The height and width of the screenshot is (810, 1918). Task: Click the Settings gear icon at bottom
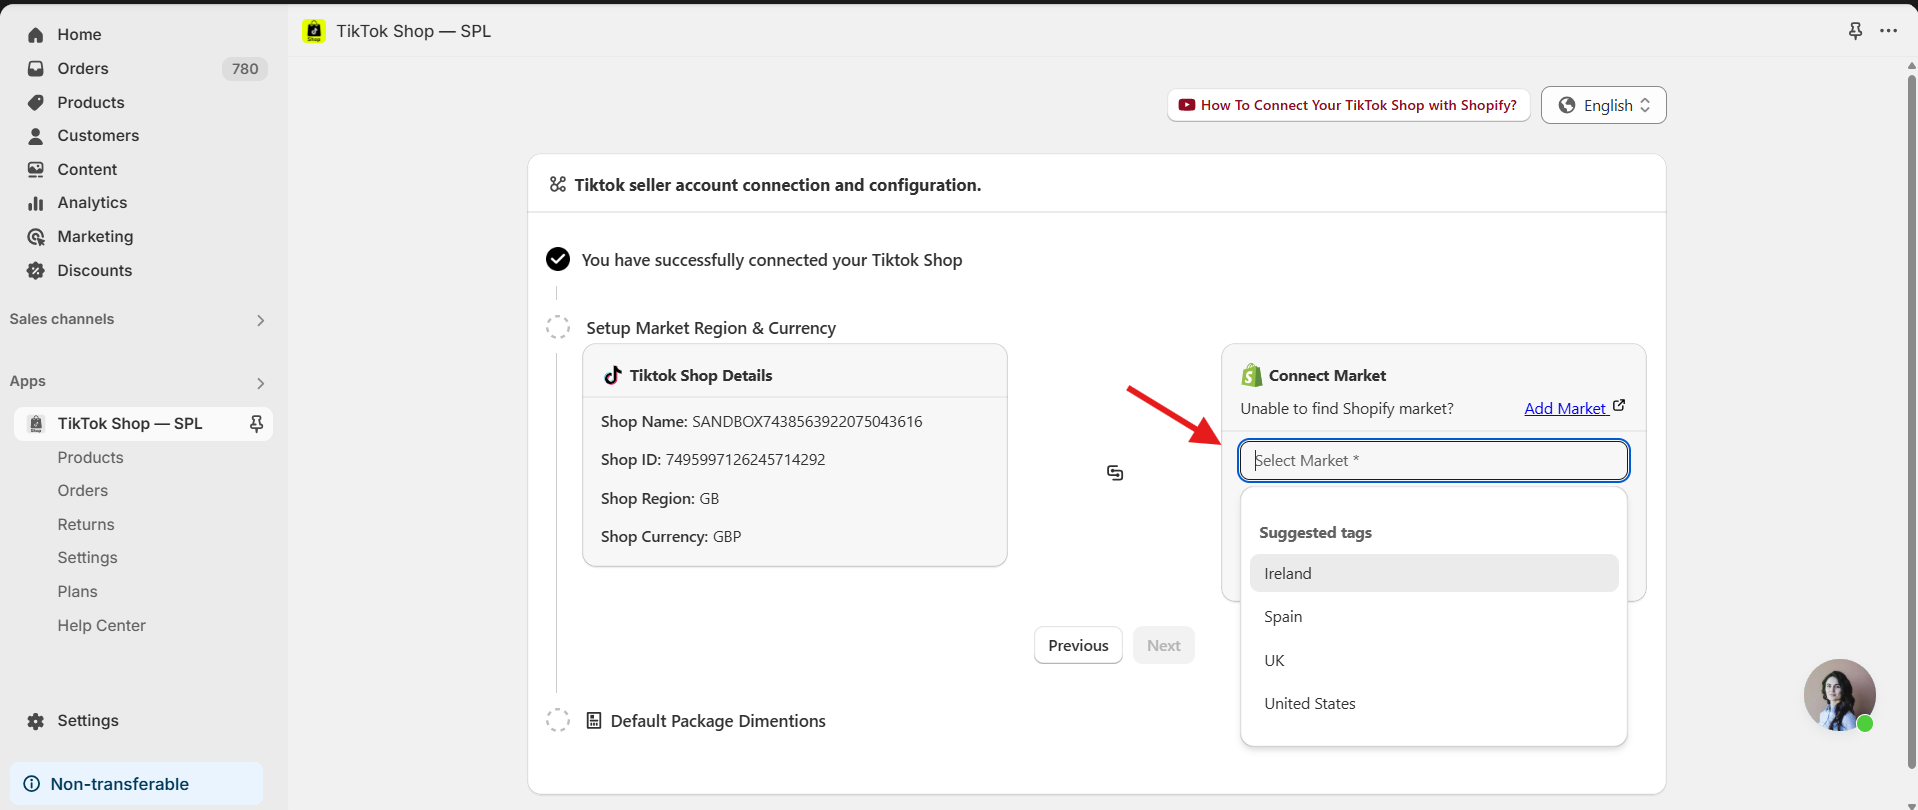pyautogui.click(x=36, y=721)
